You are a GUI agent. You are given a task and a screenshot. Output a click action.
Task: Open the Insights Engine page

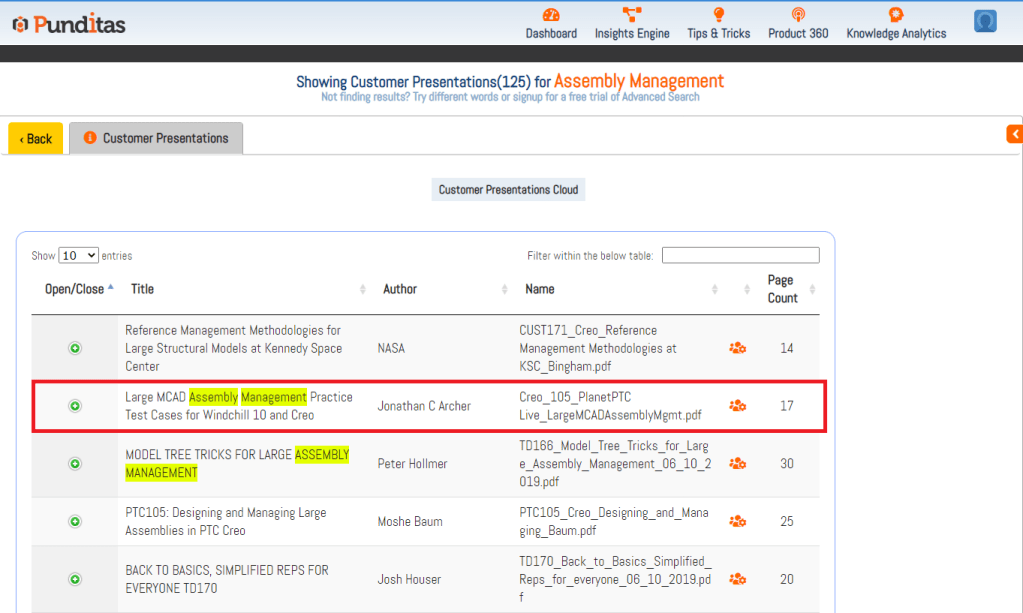632,23
